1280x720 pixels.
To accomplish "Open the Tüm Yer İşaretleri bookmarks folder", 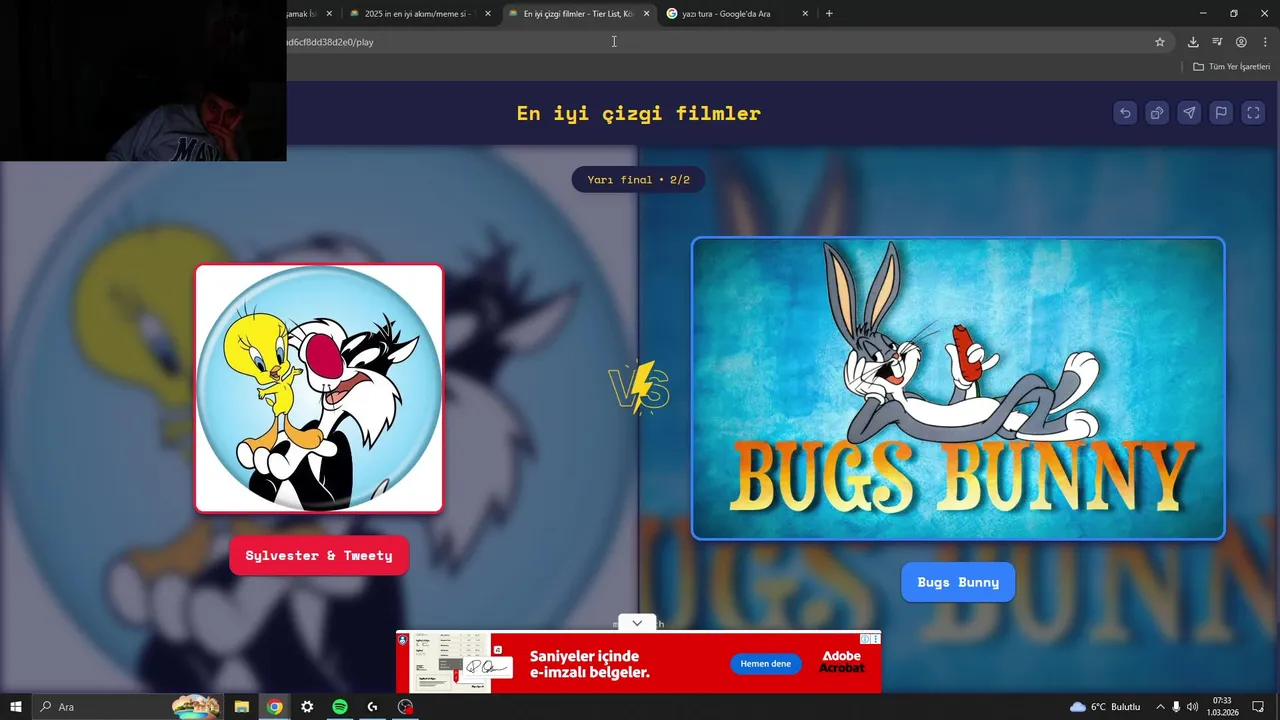I will click(1231, 67).
